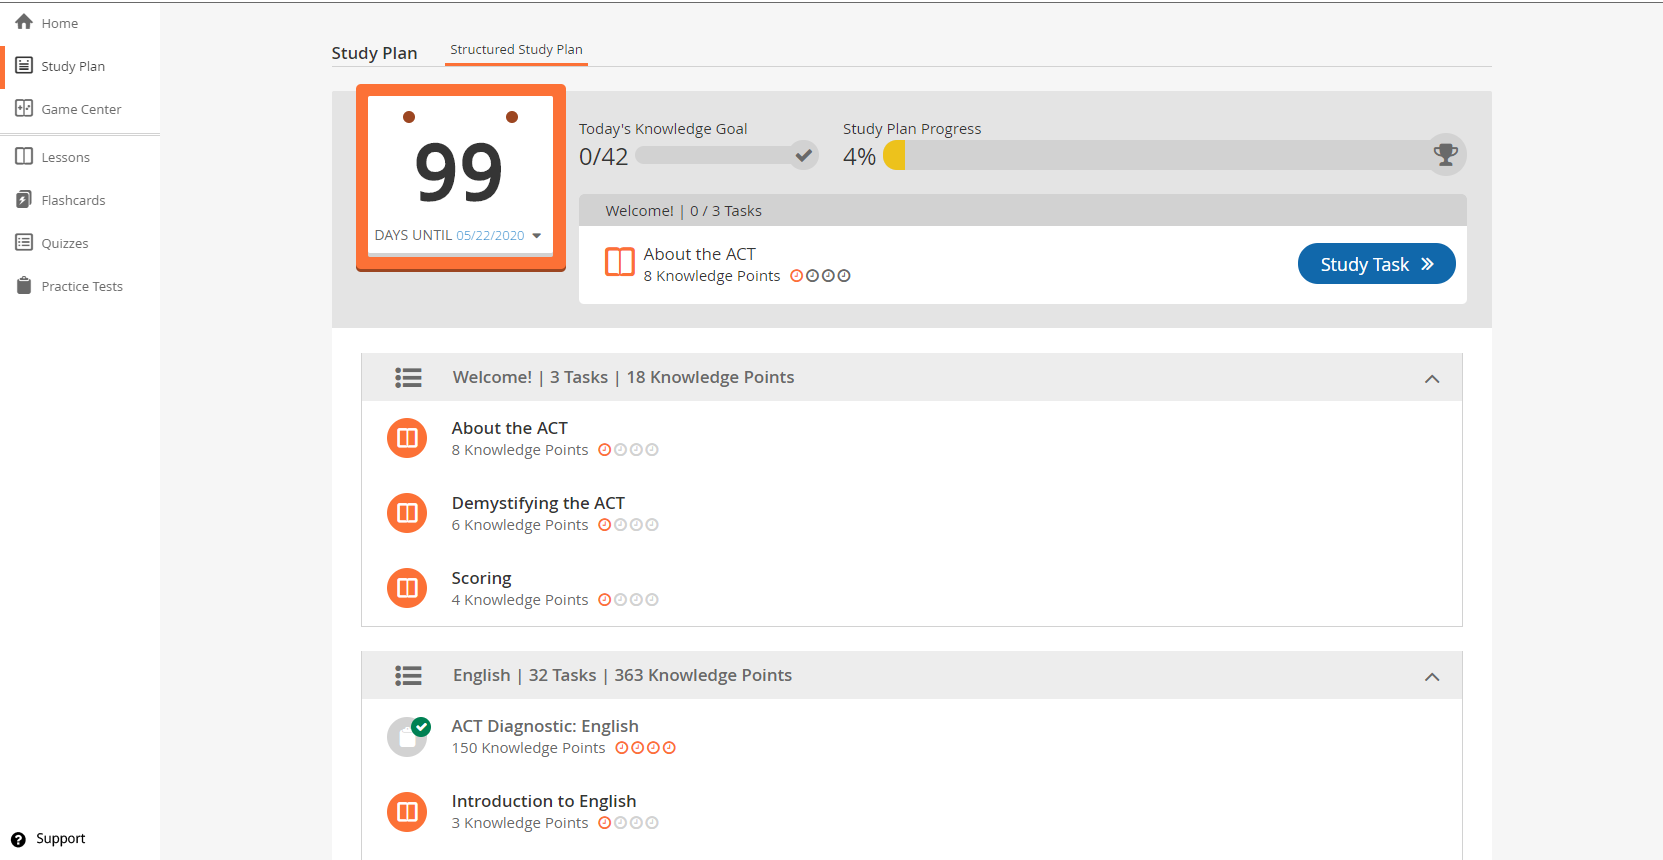Image resolution: width=1663 pixels, height=860 pixels.
Task: Click the Today's Knowledge Goal progress bar
Action: pyautogui.click(x=727, y=155)
